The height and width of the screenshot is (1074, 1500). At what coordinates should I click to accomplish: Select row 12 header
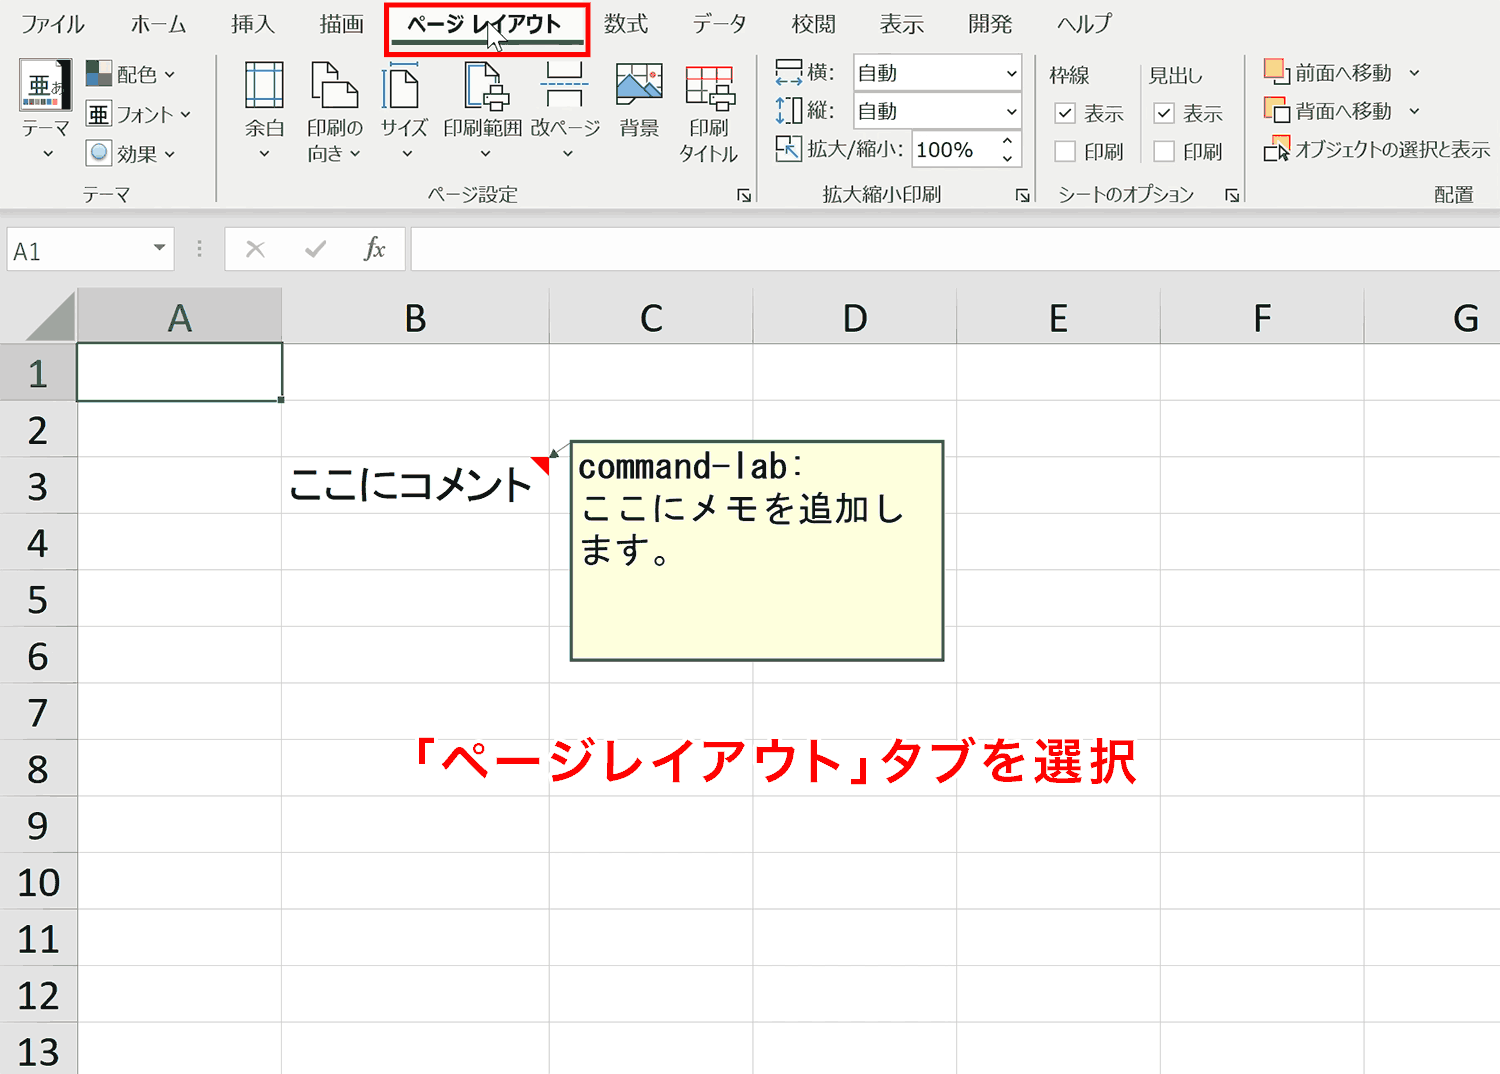[38, 995]
